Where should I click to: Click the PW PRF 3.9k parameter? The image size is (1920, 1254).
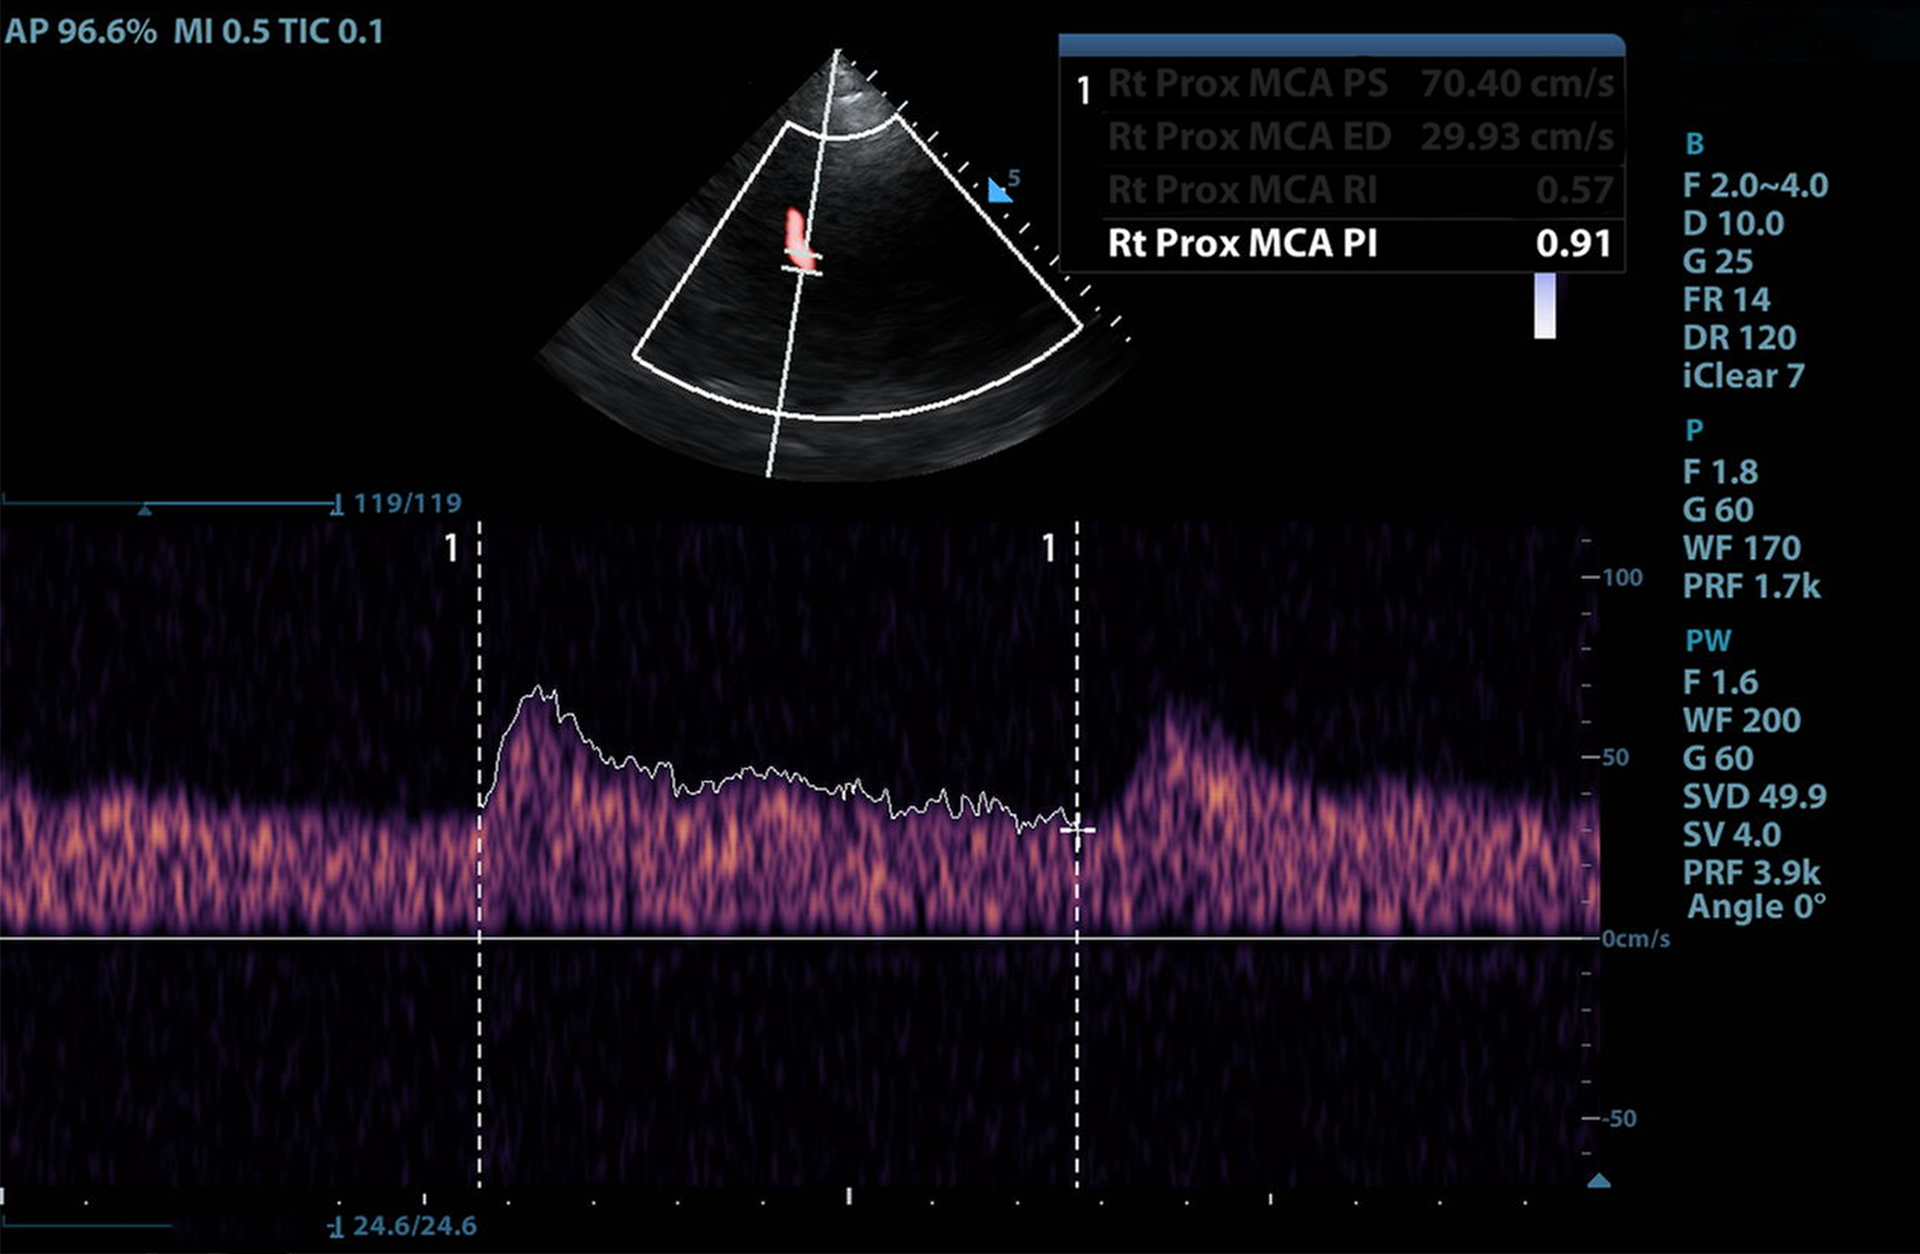(x=1751, y=872)
